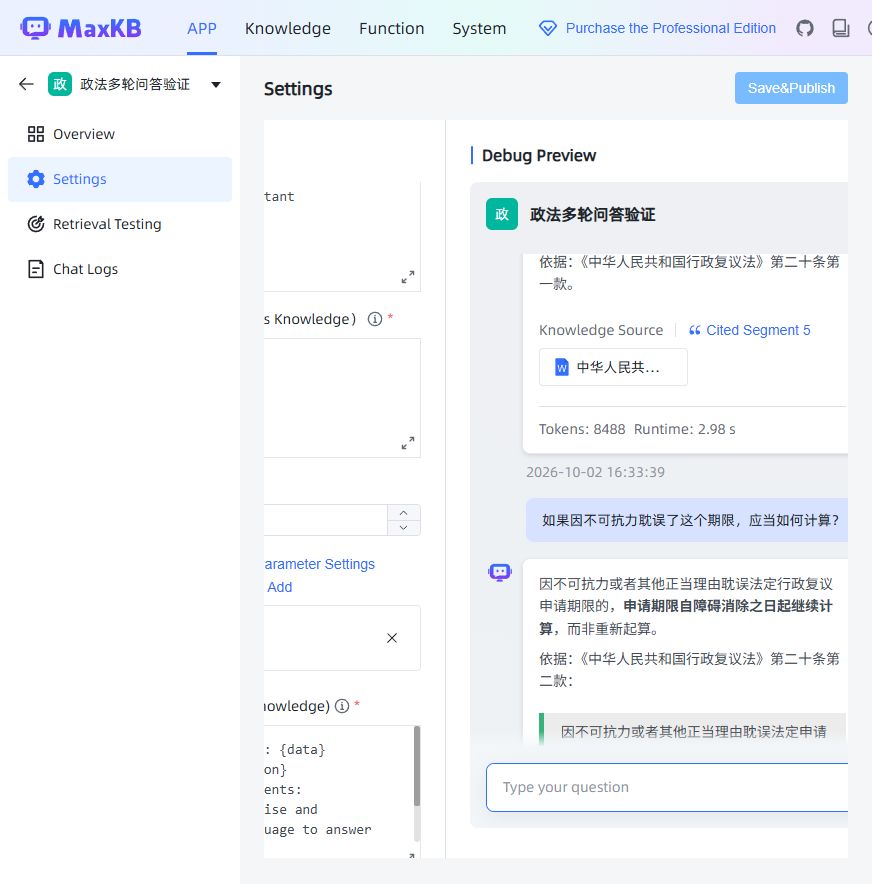The width and height of the screenshot is (872, 884).
Task: Click the 政法多轮问答验证 chat title
Action: tap(592, 215)
